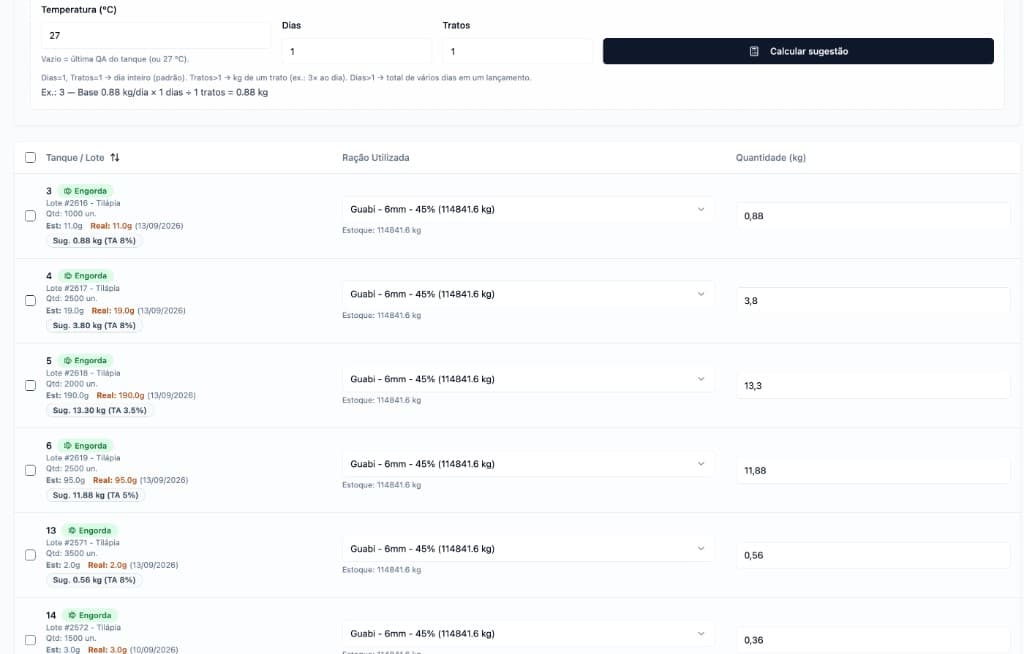Viewport: 1024px width, 654px height.
Task: Select the checkbox for tank 14
Action: tap(30, 640)
